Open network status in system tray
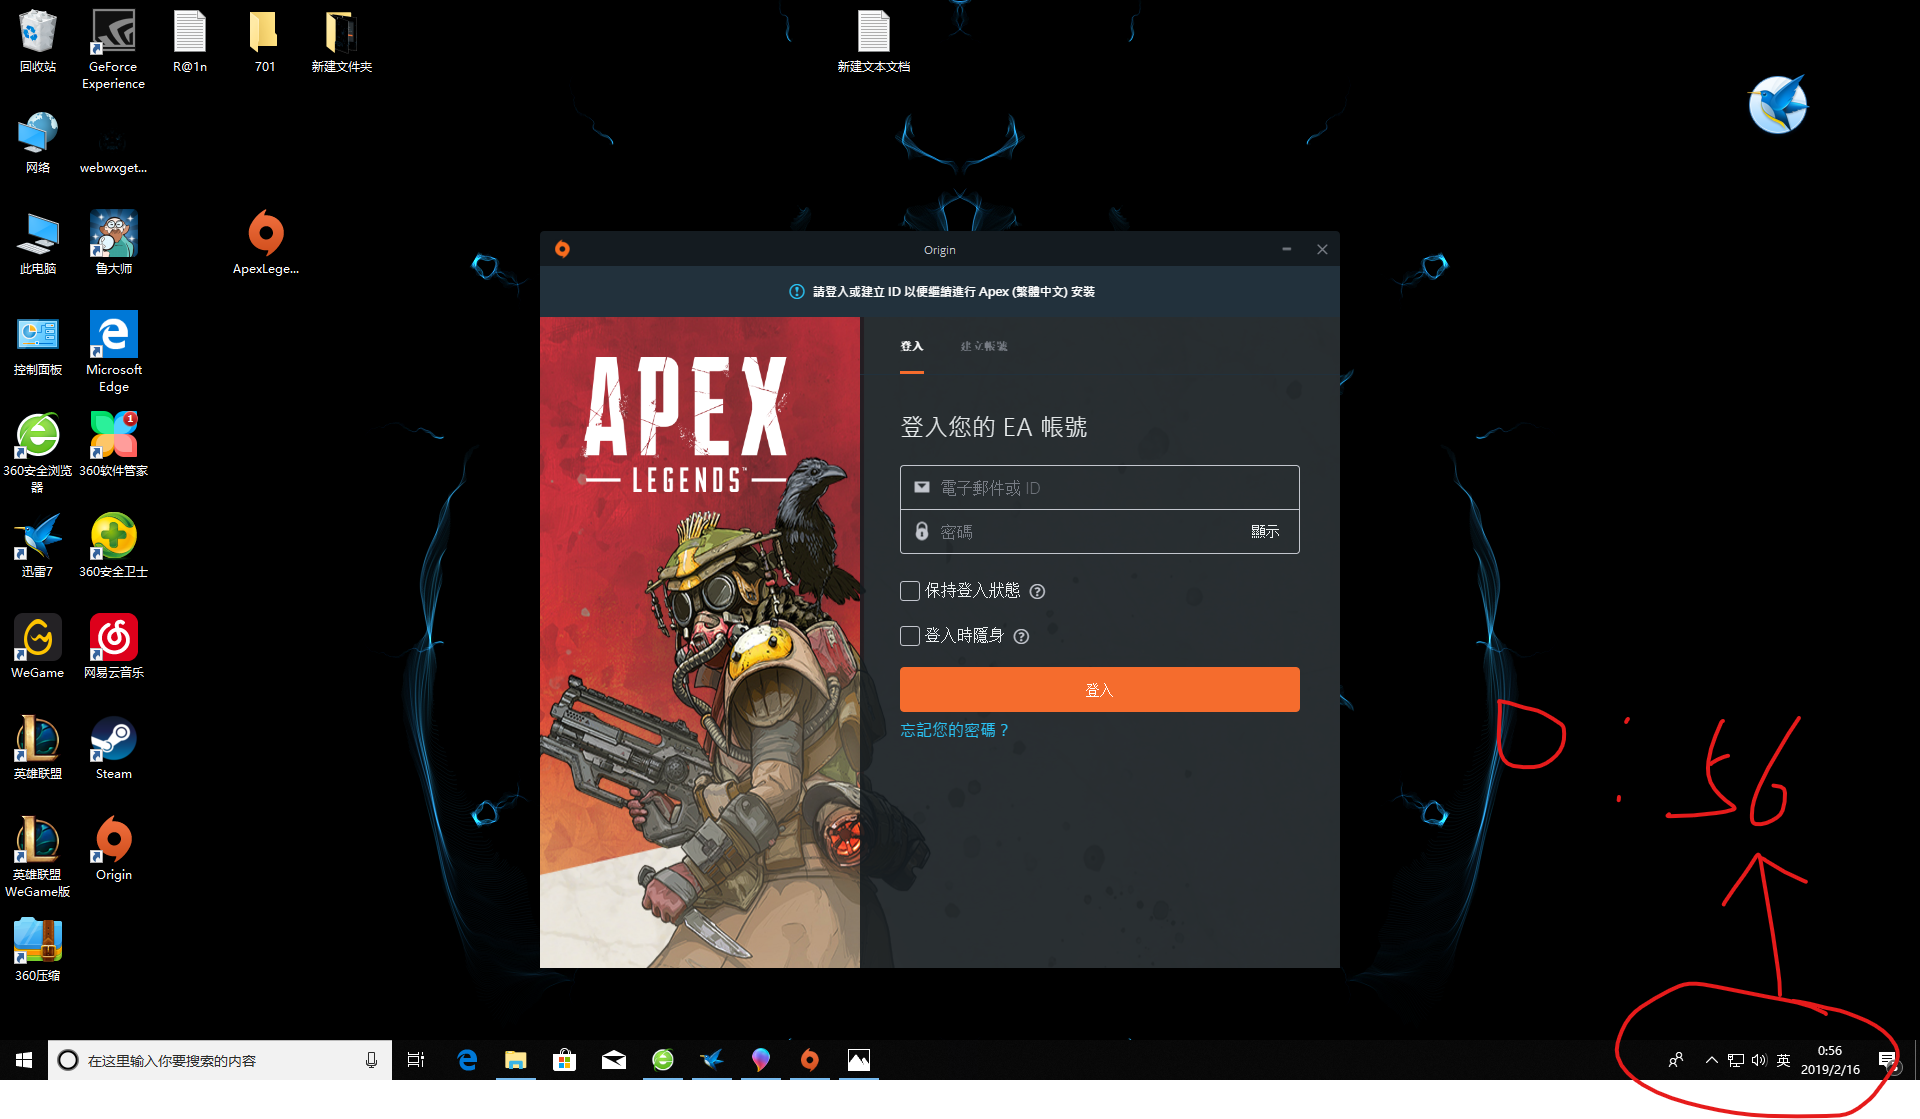The image size is (1920, 1119). point(1735,1060)
